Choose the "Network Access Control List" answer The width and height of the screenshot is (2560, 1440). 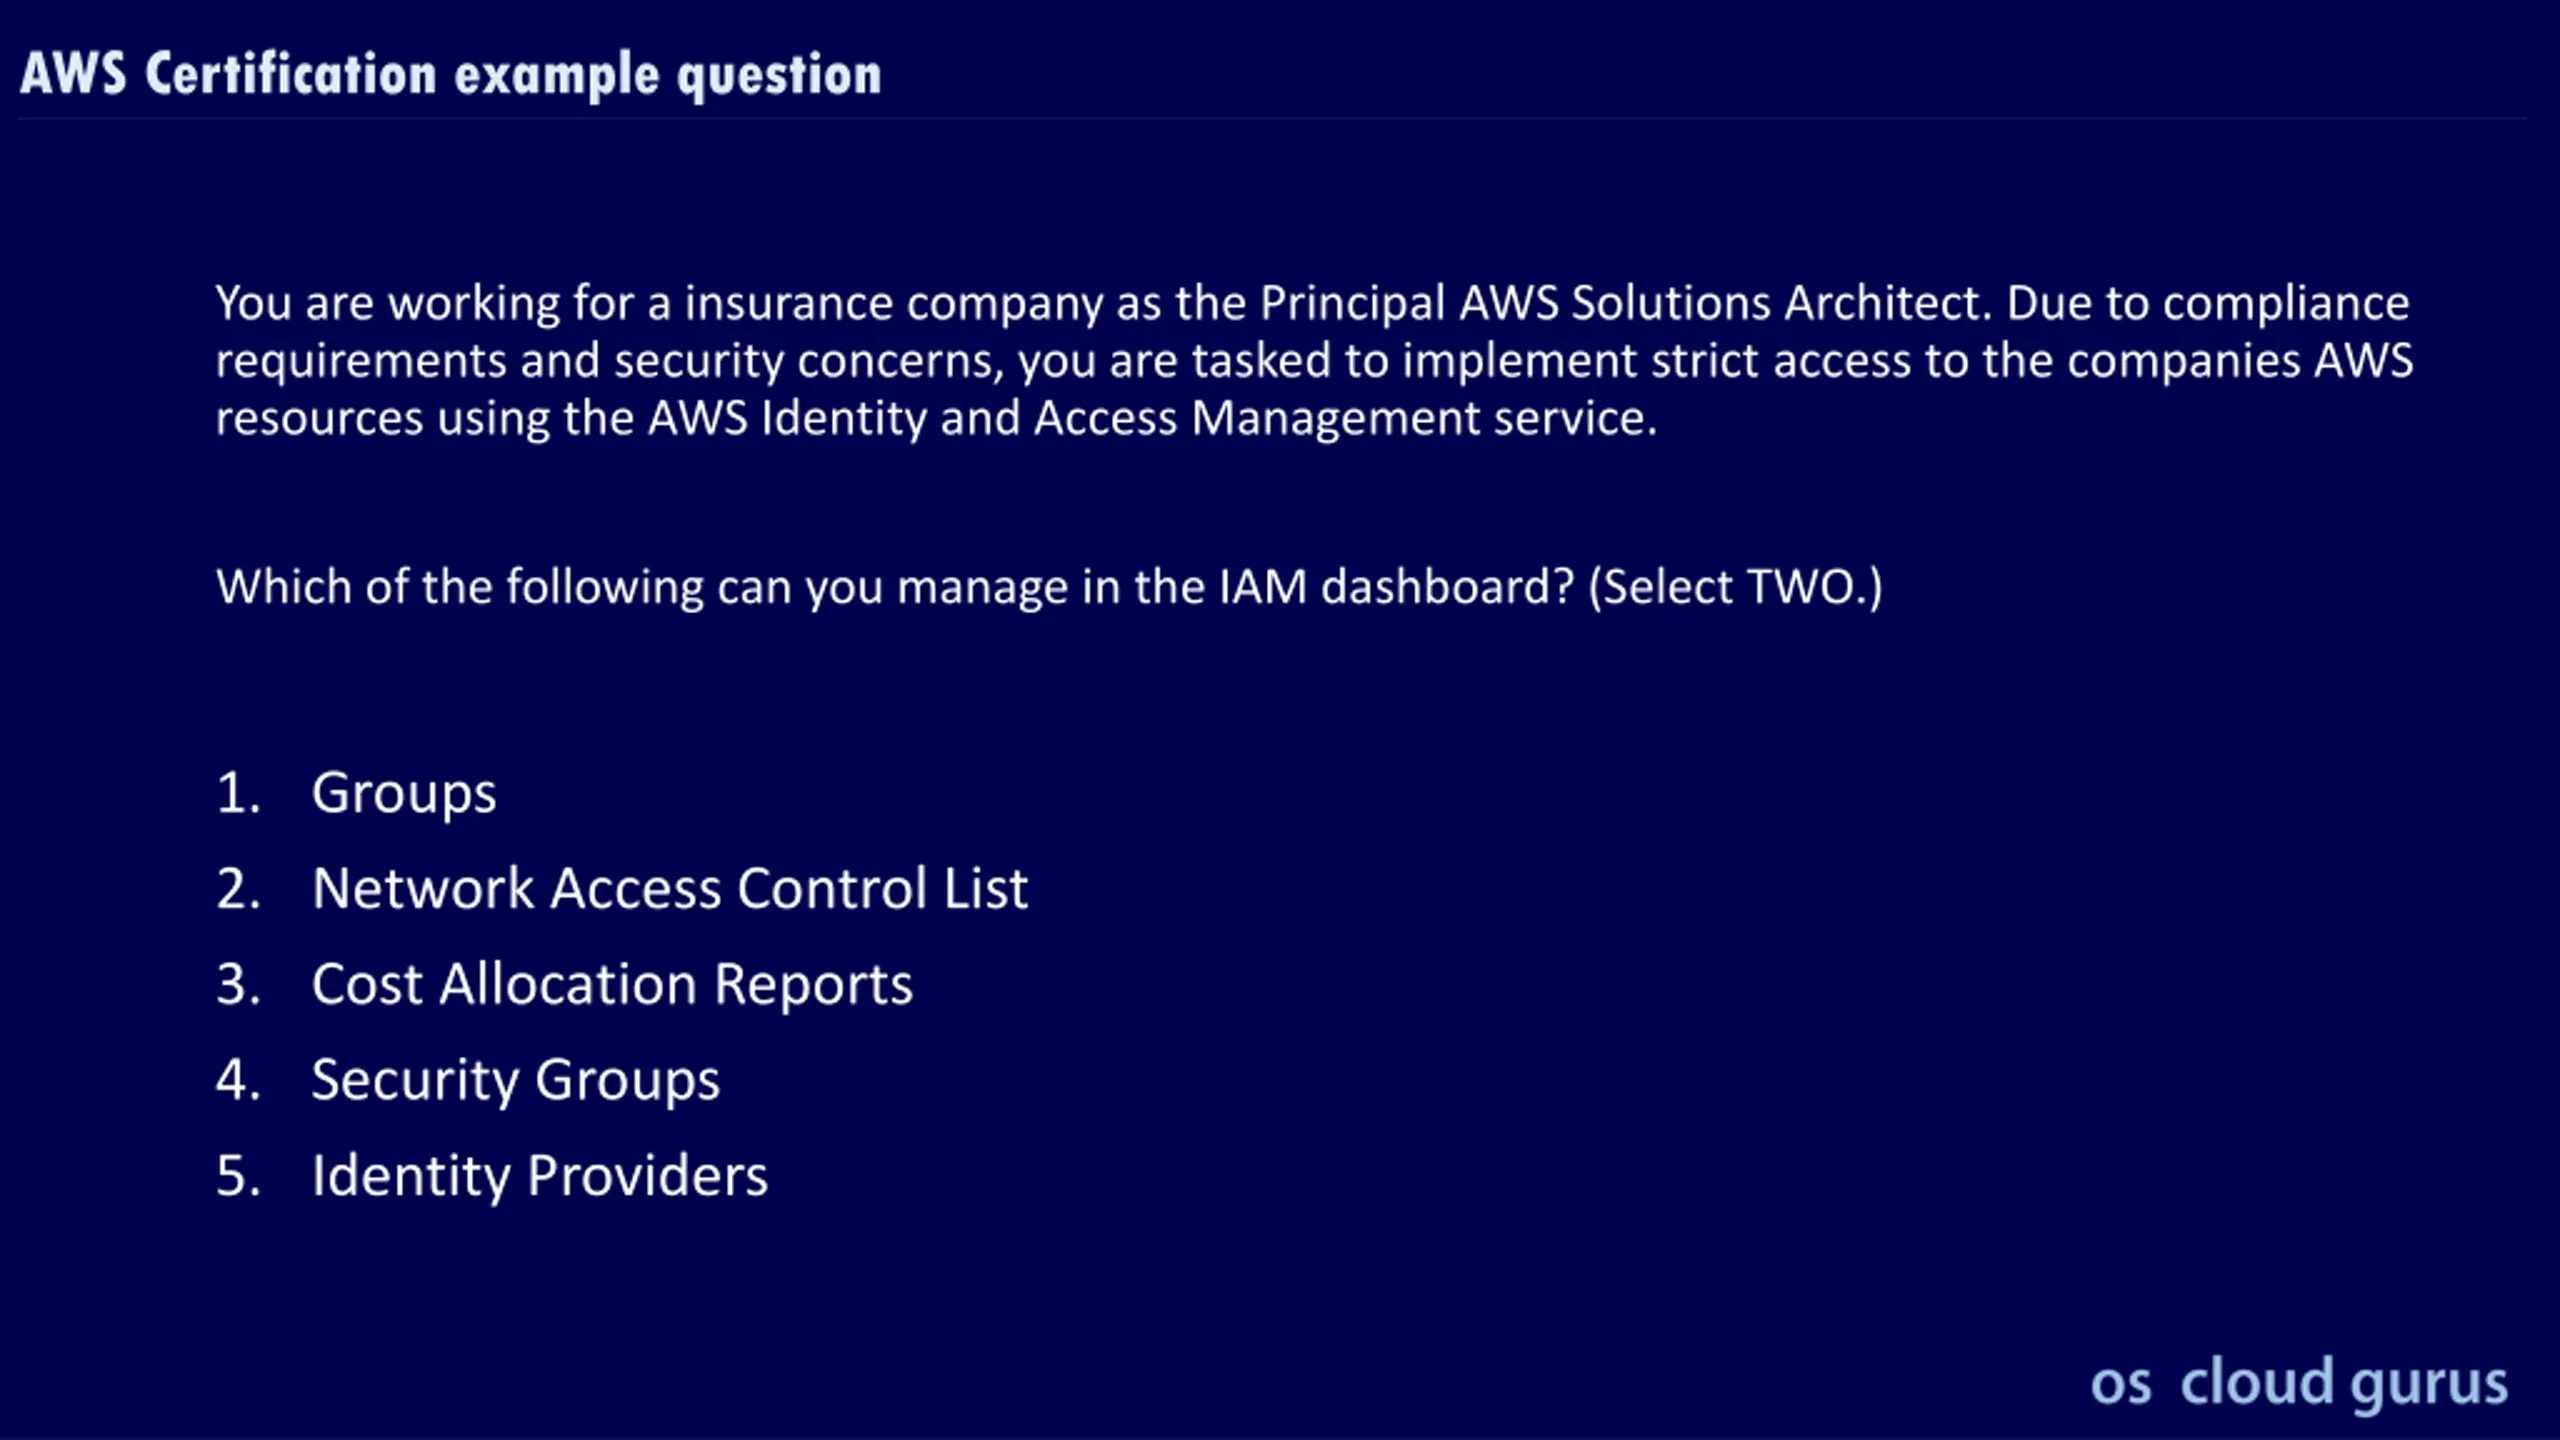pos(670,888)
